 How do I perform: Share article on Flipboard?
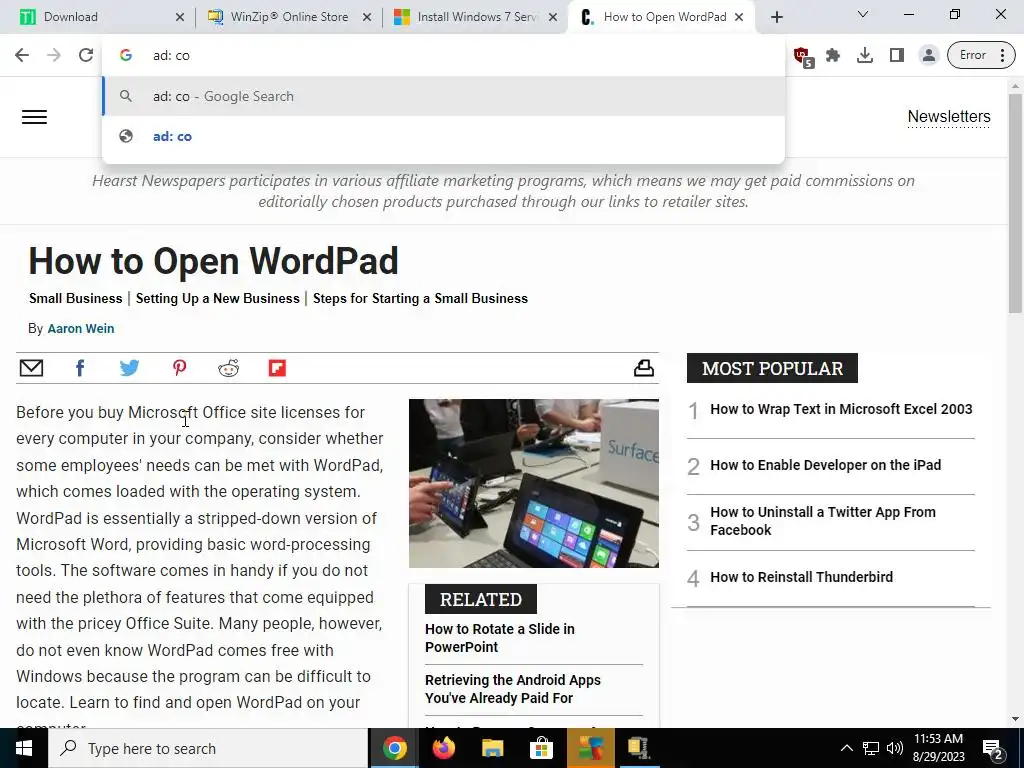(x=278, y=368)
